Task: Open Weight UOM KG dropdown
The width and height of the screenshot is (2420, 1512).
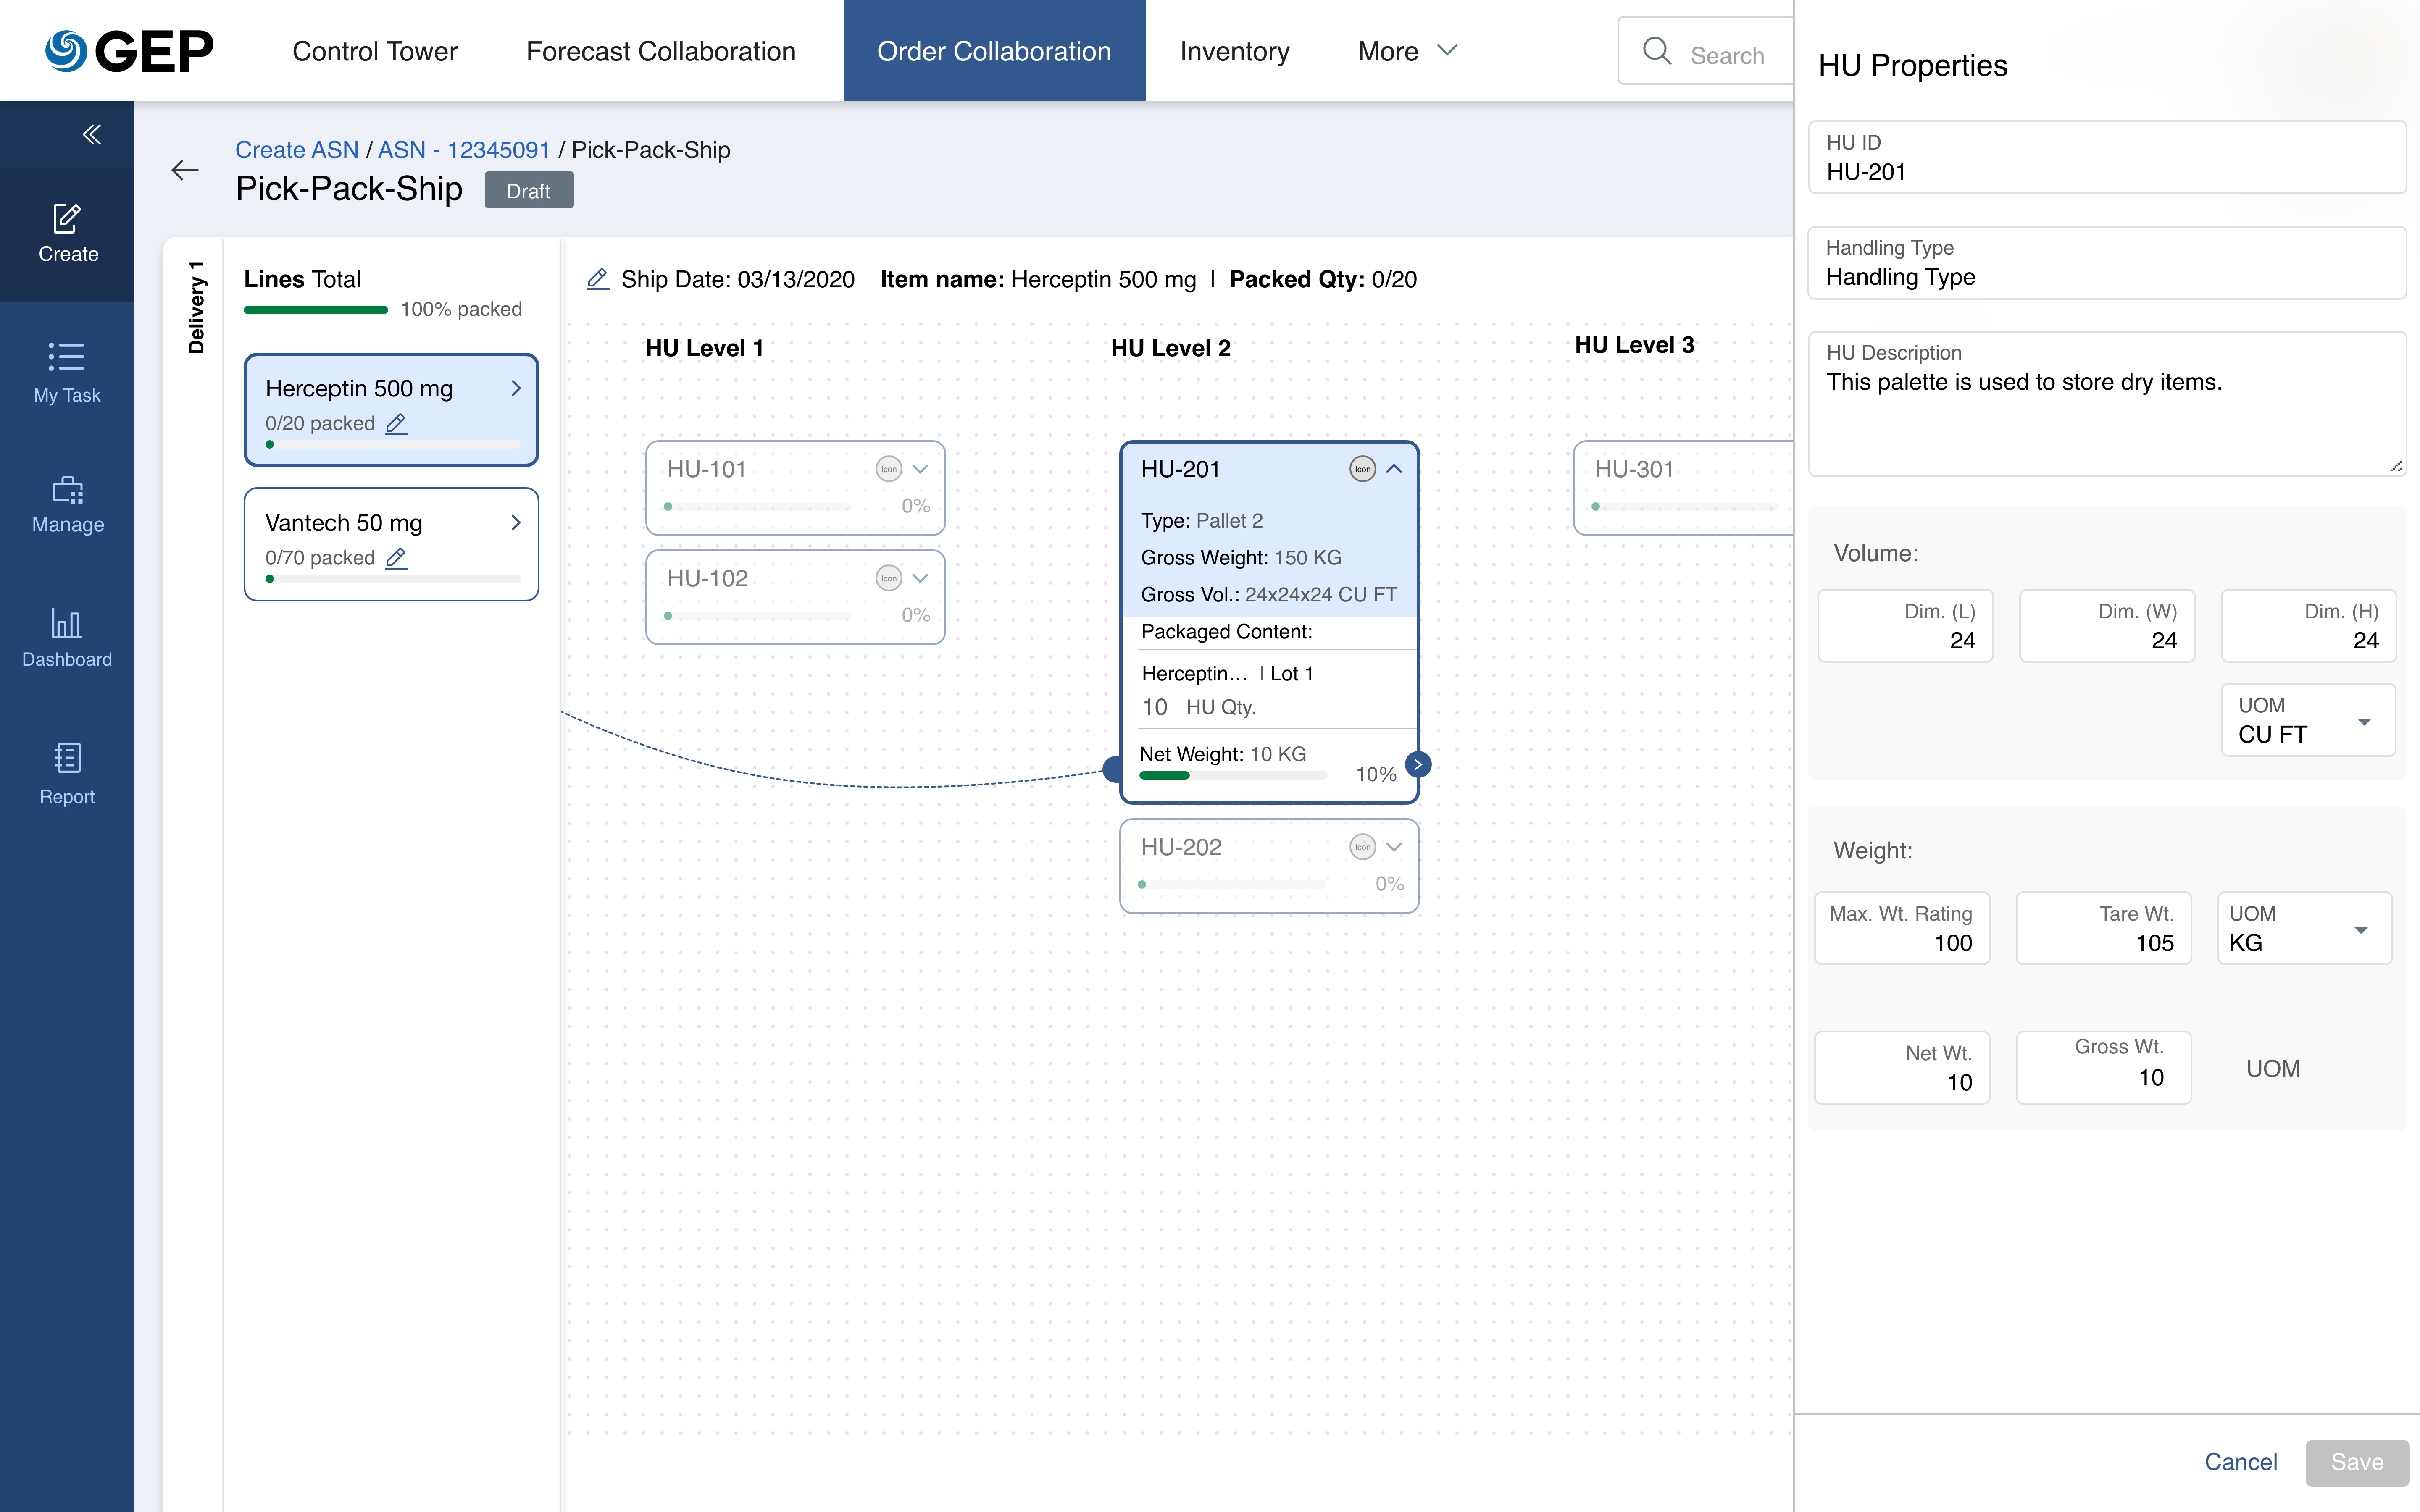Action: [x=2304, y=928]
